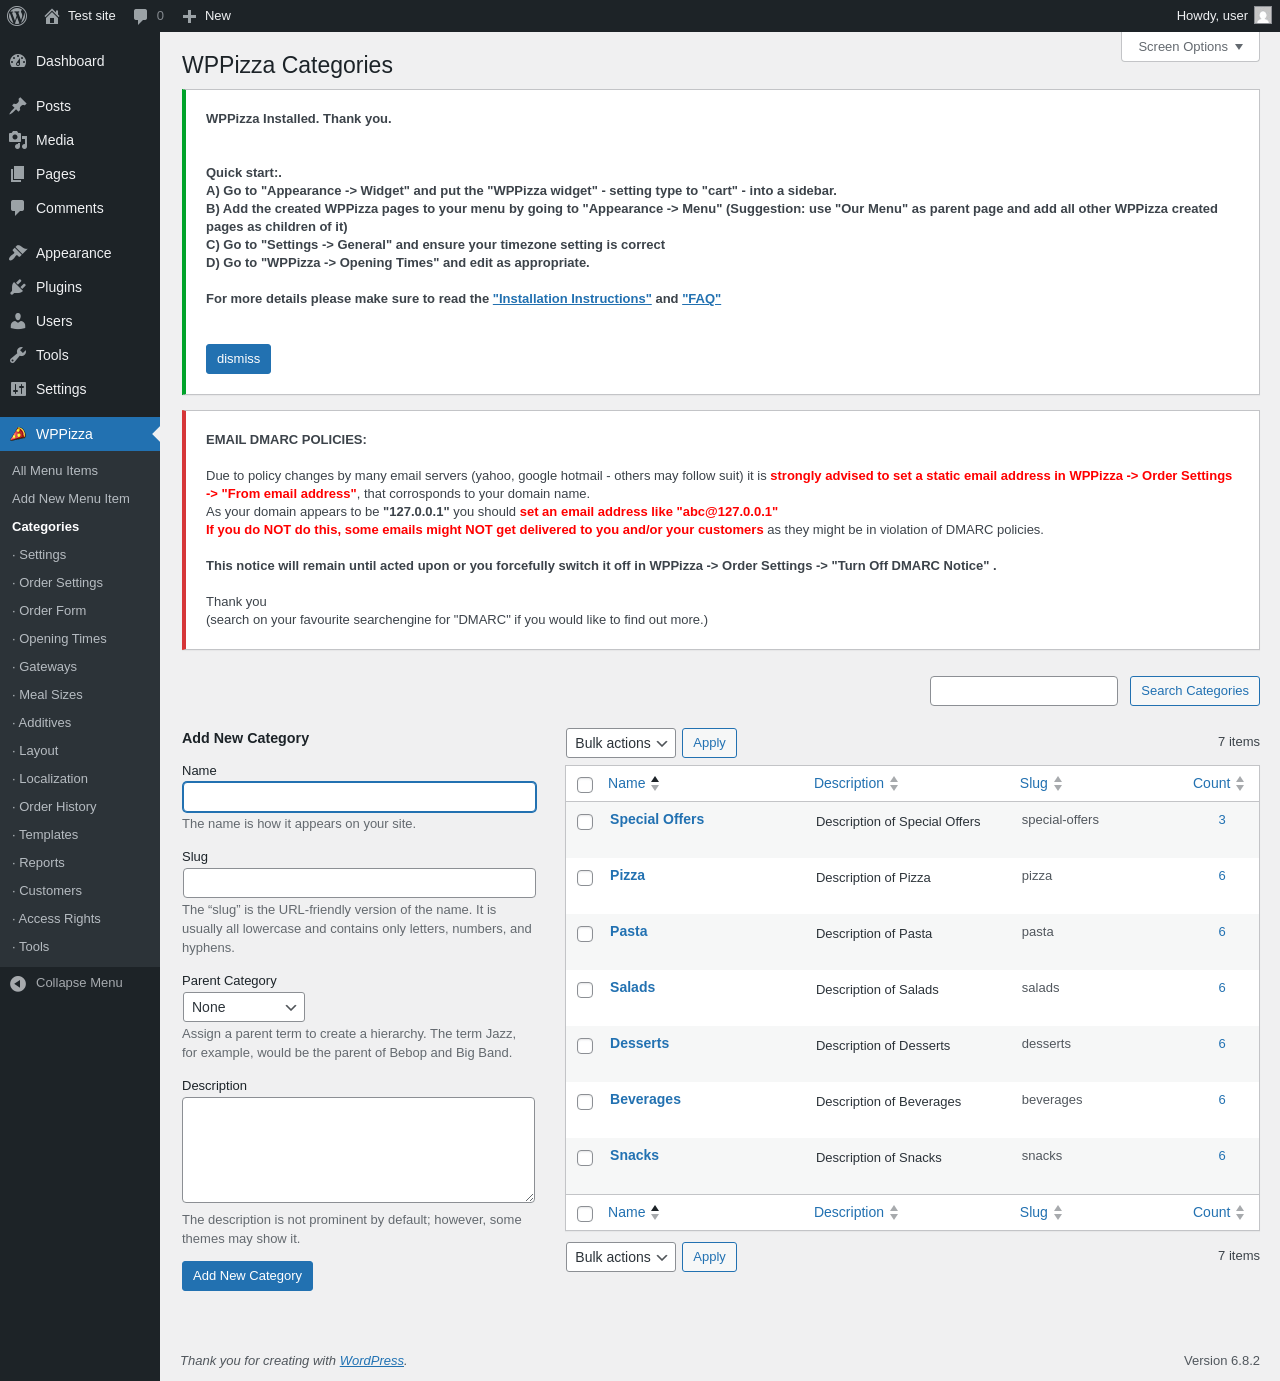Go to the Order Settings submenu item
The height and width of the screenshot is (1381, 1280).
click(61, 582)
